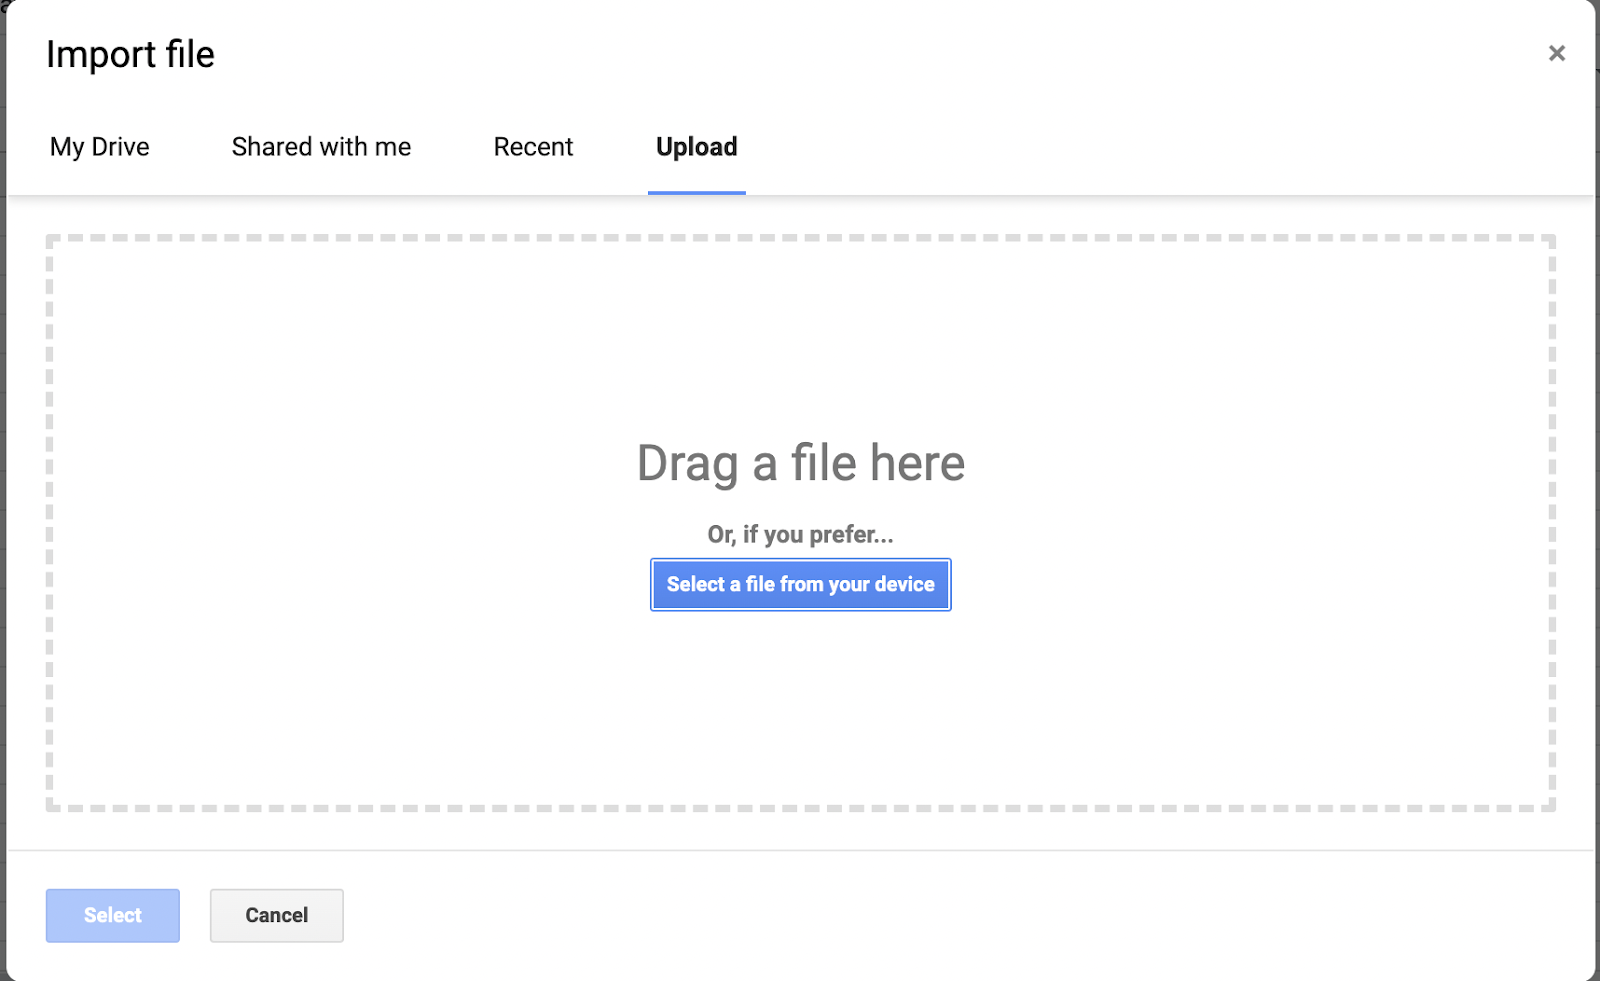Select the Upload tab

(697, 147)
